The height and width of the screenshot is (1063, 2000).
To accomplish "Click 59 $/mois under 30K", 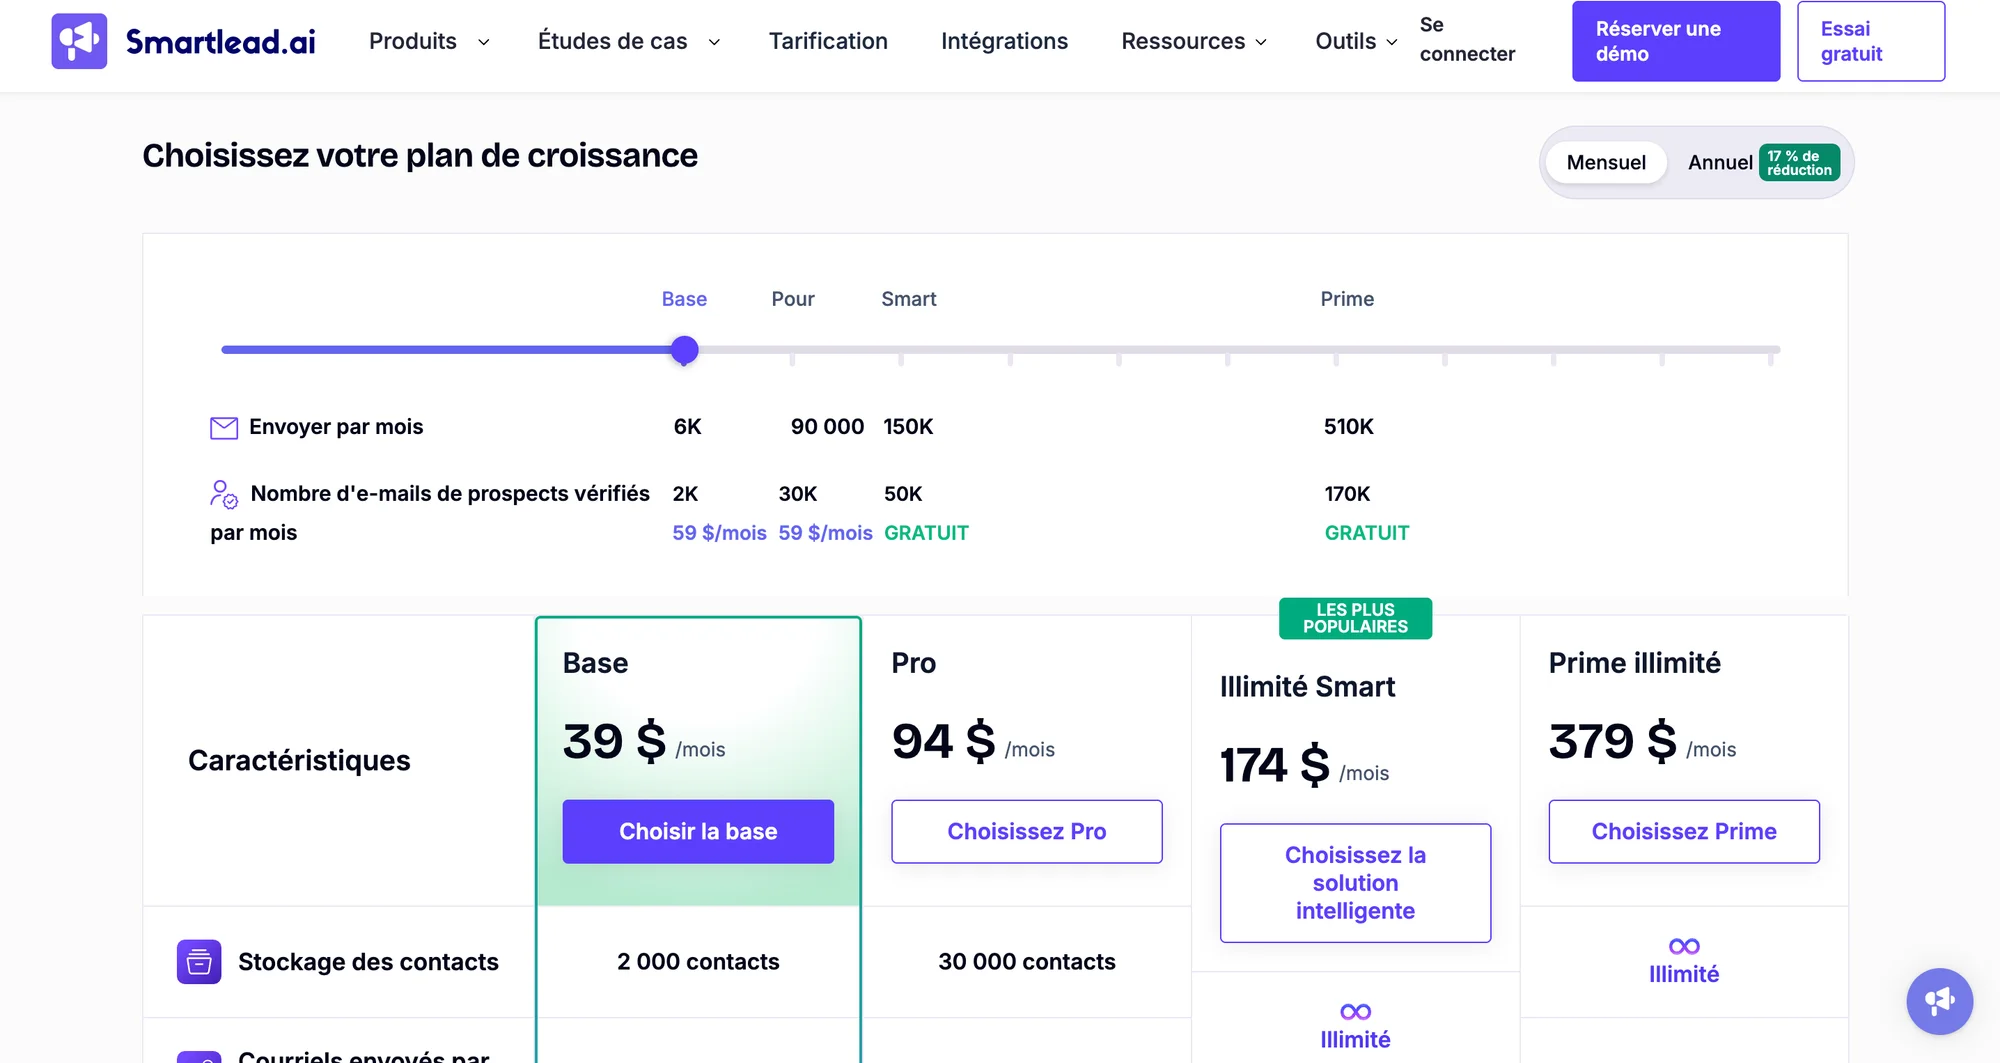I will [x=825, y=533].
